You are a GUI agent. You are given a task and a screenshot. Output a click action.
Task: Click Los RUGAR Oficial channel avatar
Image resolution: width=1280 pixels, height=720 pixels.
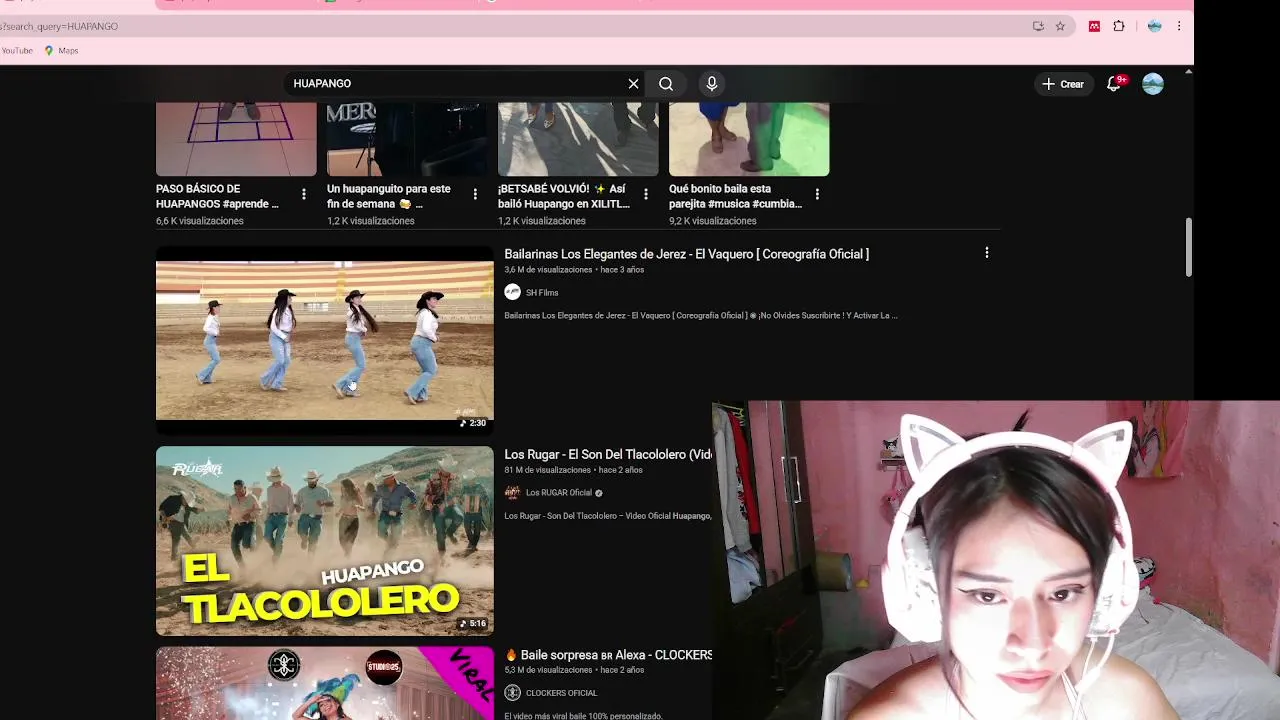(512, 492)
